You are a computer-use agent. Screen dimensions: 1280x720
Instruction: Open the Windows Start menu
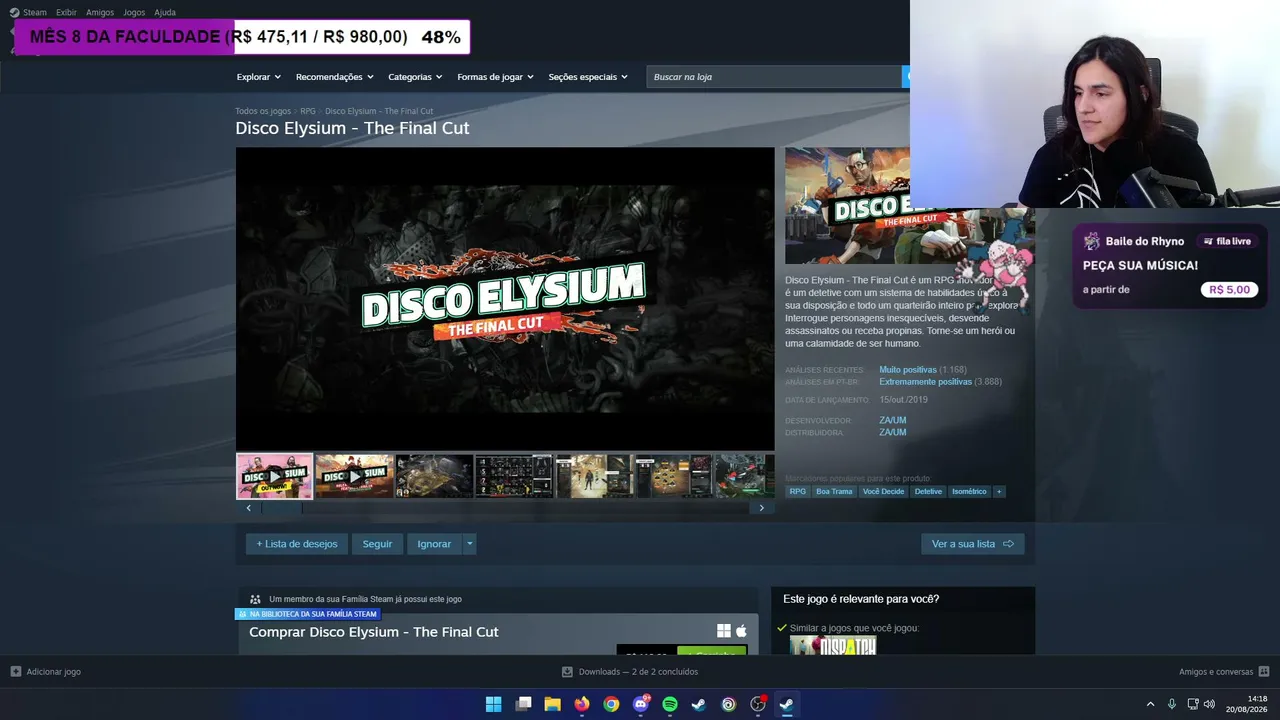click(493, 704)
